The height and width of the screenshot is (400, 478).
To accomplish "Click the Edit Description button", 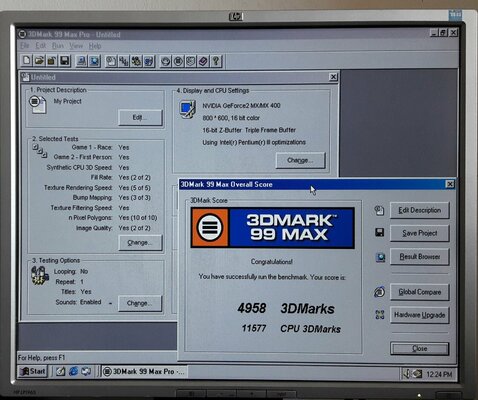I will [x=419, y=210].
